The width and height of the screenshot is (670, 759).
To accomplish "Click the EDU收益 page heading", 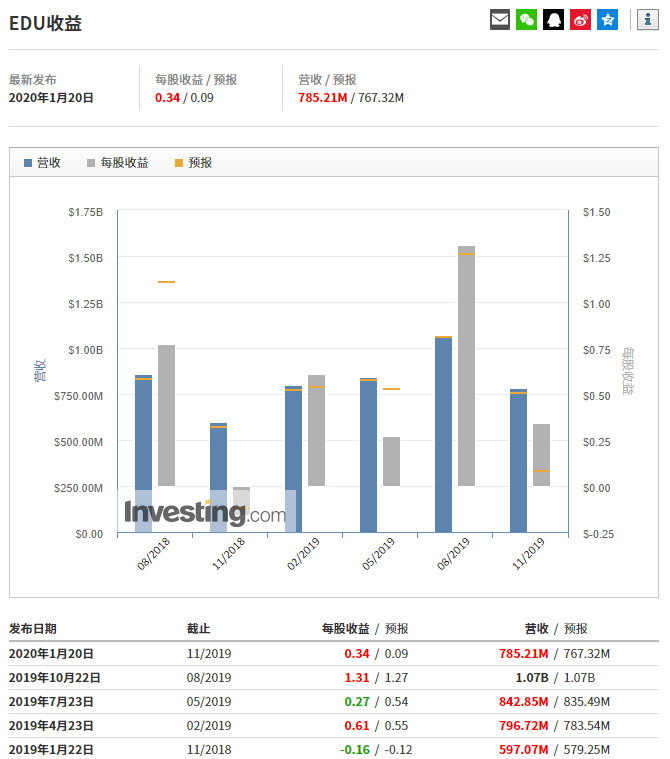I will pyautogui.click(x=46, y=23).
